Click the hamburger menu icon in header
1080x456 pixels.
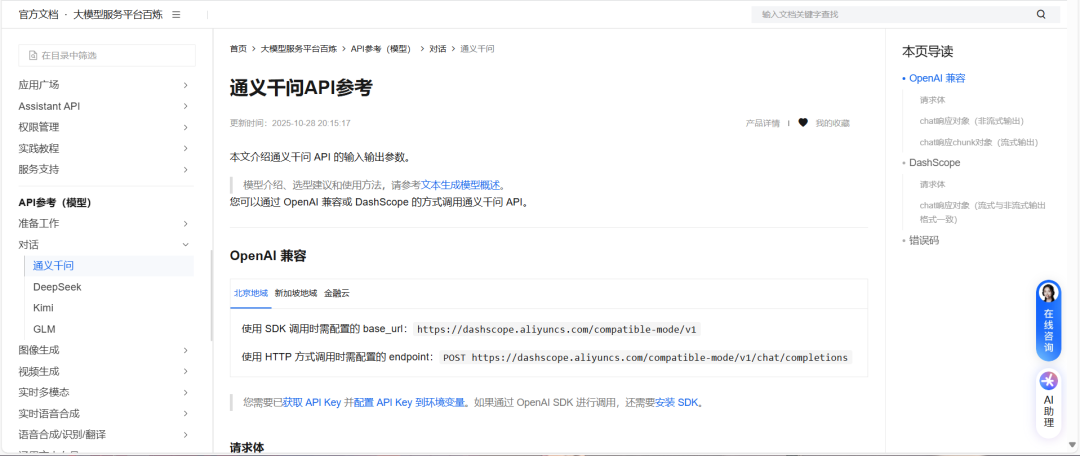pos(176,14)
